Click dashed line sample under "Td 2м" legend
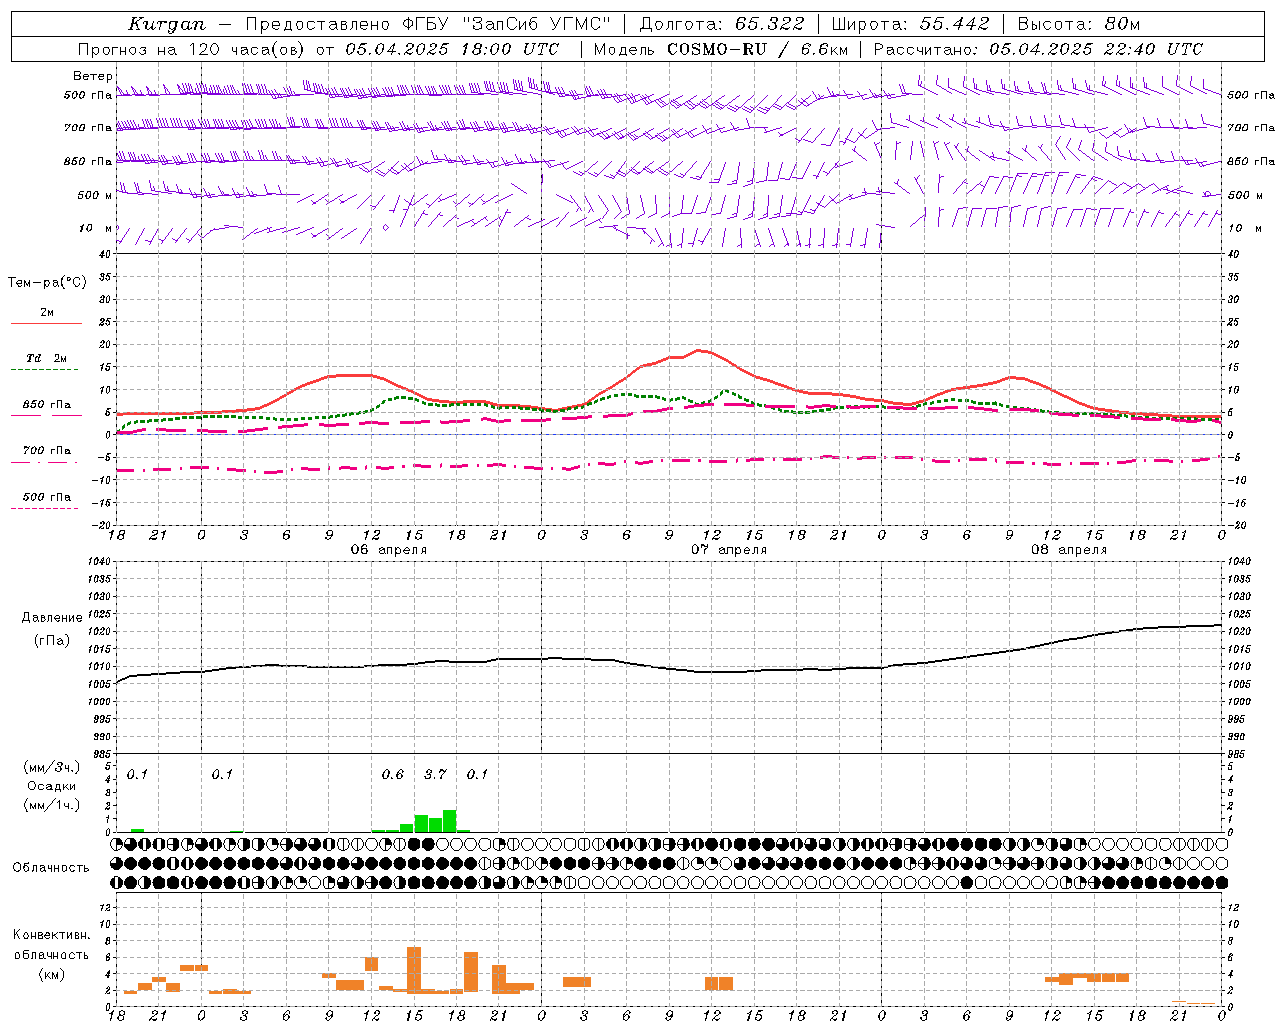 [x=46, y=370]
